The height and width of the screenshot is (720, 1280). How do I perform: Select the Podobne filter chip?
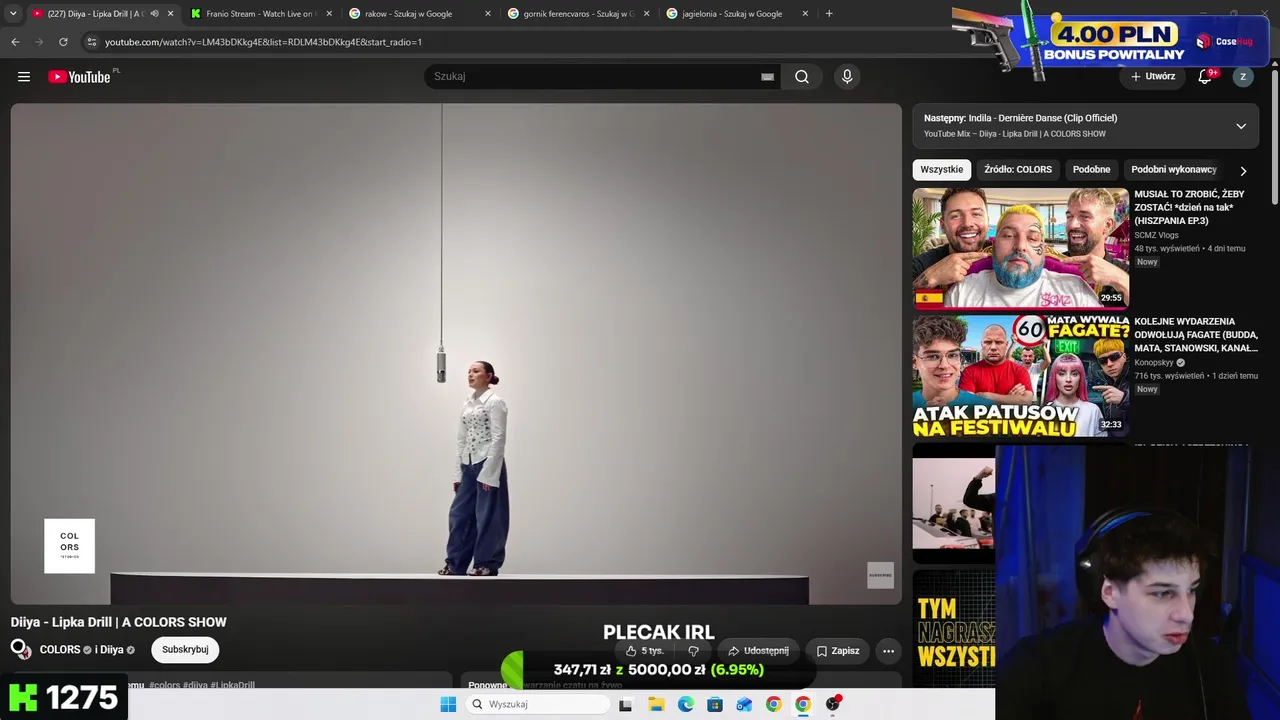click(x=1091, y=170)
